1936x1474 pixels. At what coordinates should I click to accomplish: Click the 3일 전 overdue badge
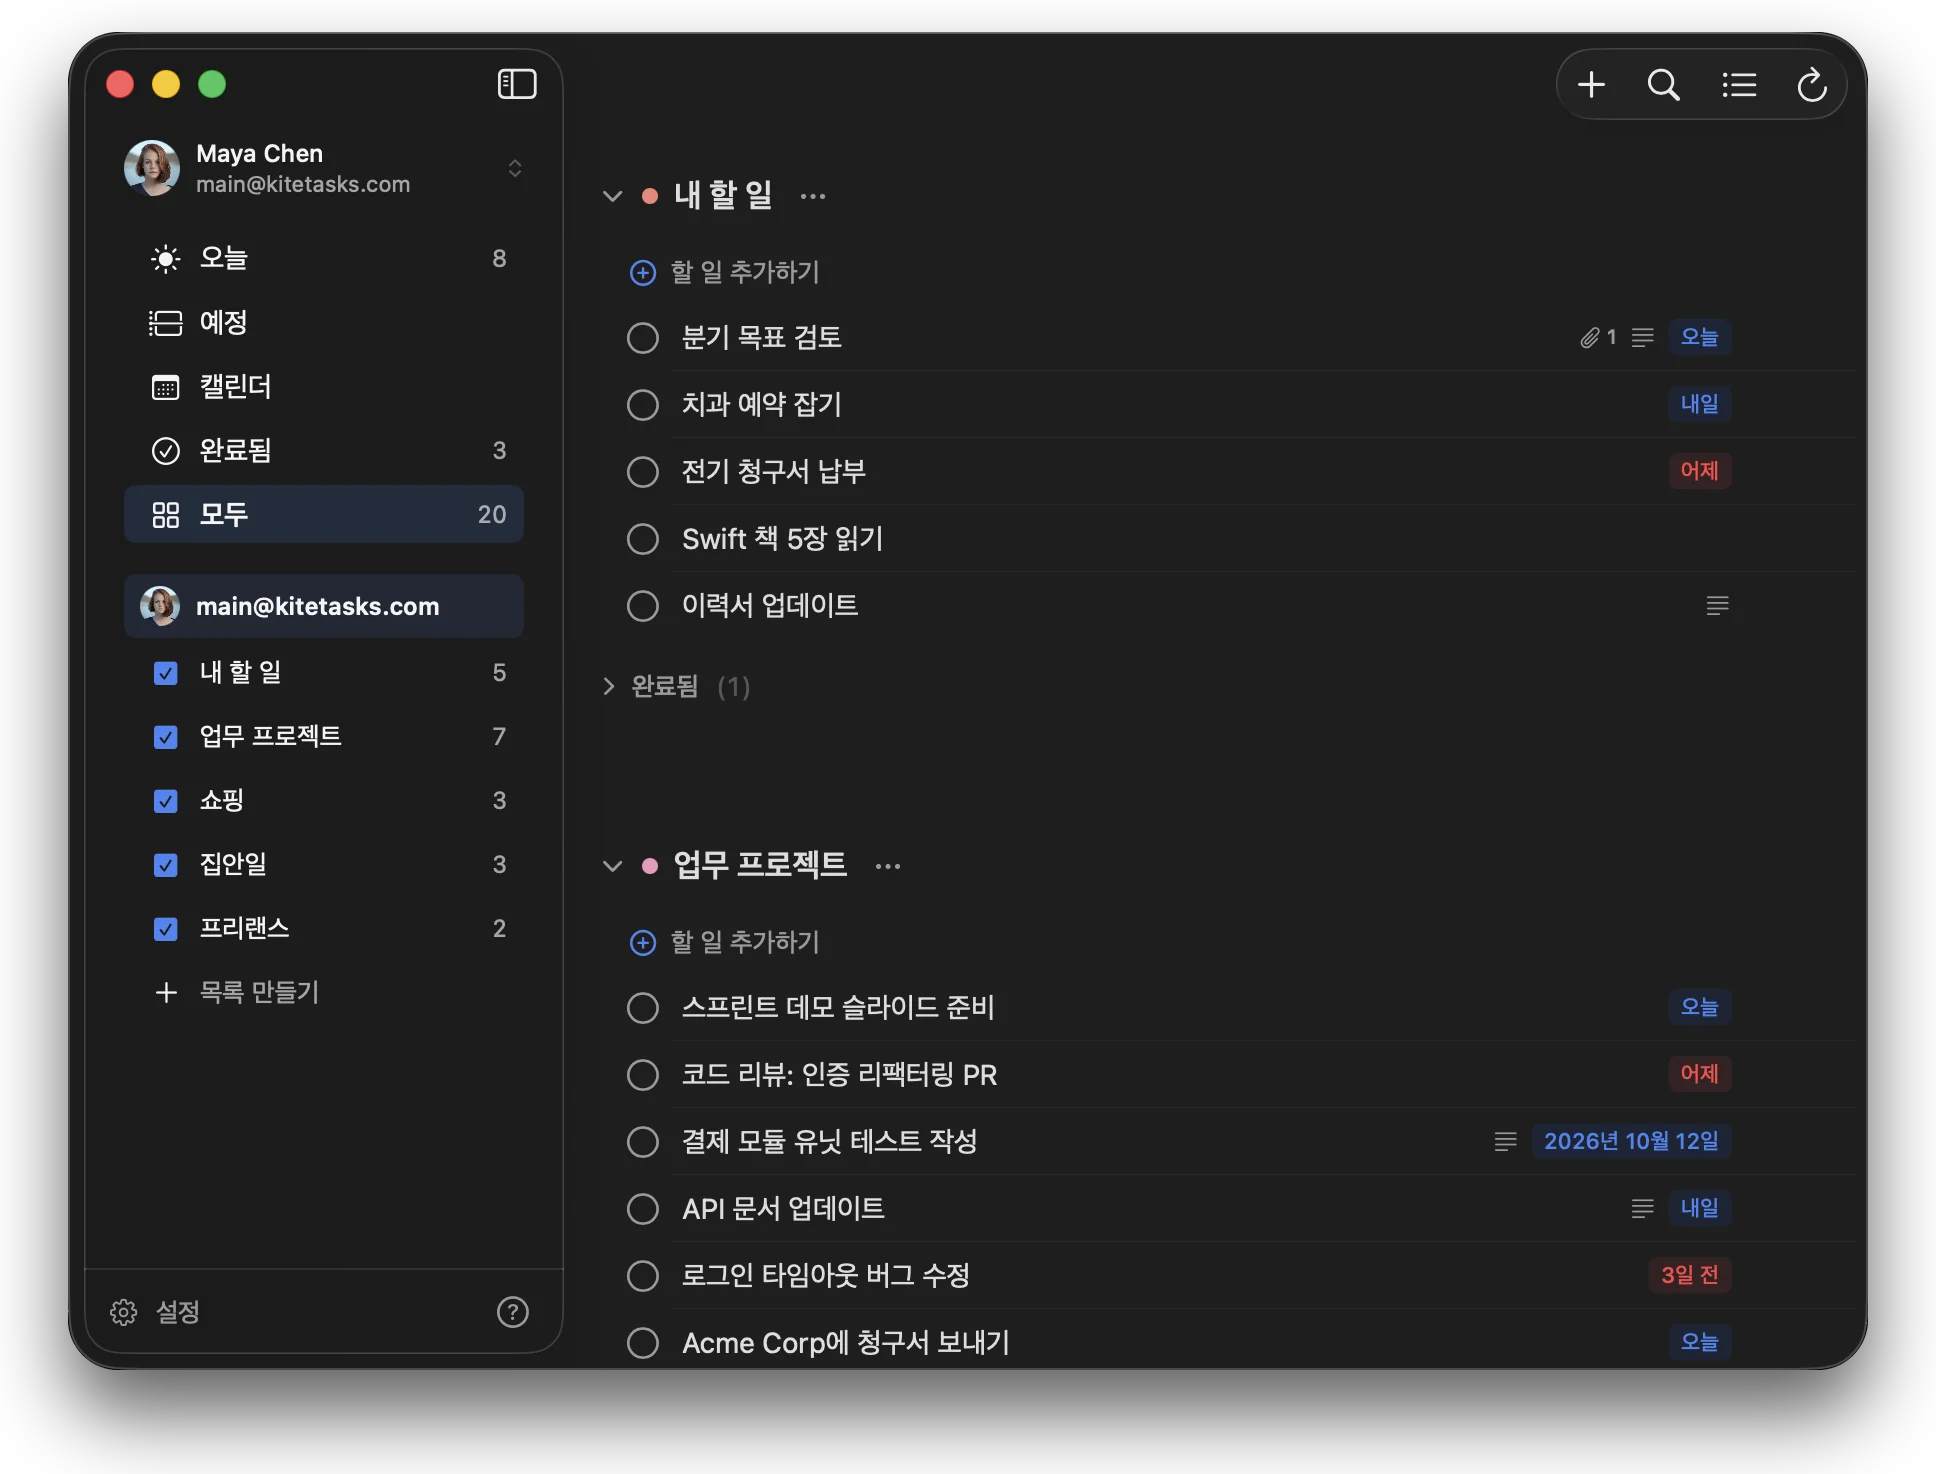[1689, 1275]
